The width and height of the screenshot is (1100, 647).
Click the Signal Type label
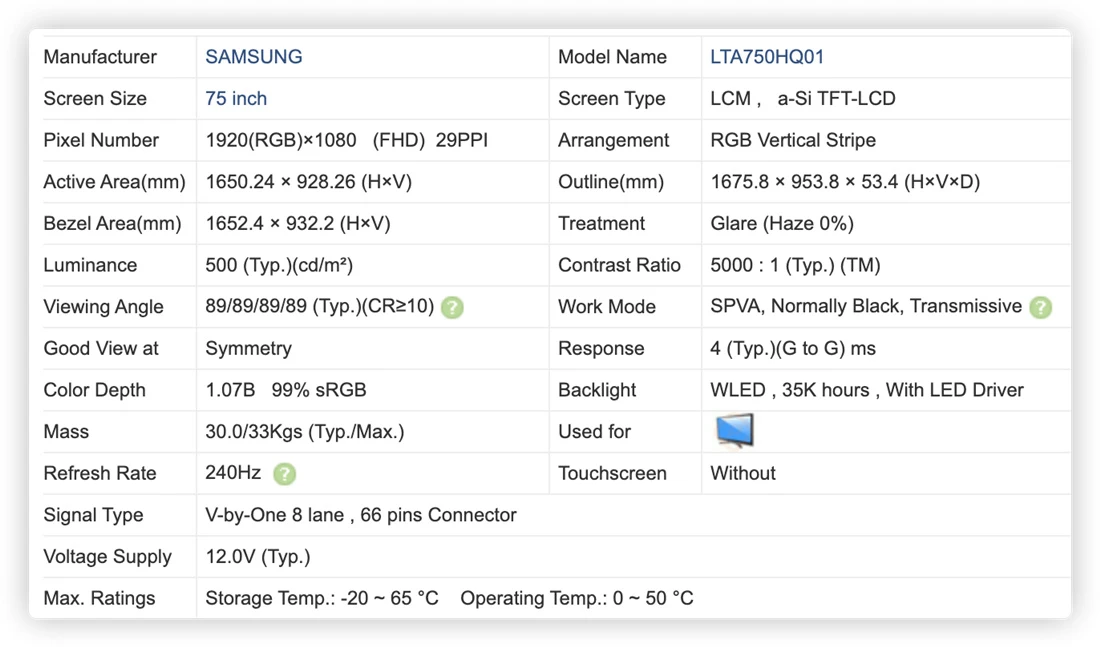(x=93, y=515)
